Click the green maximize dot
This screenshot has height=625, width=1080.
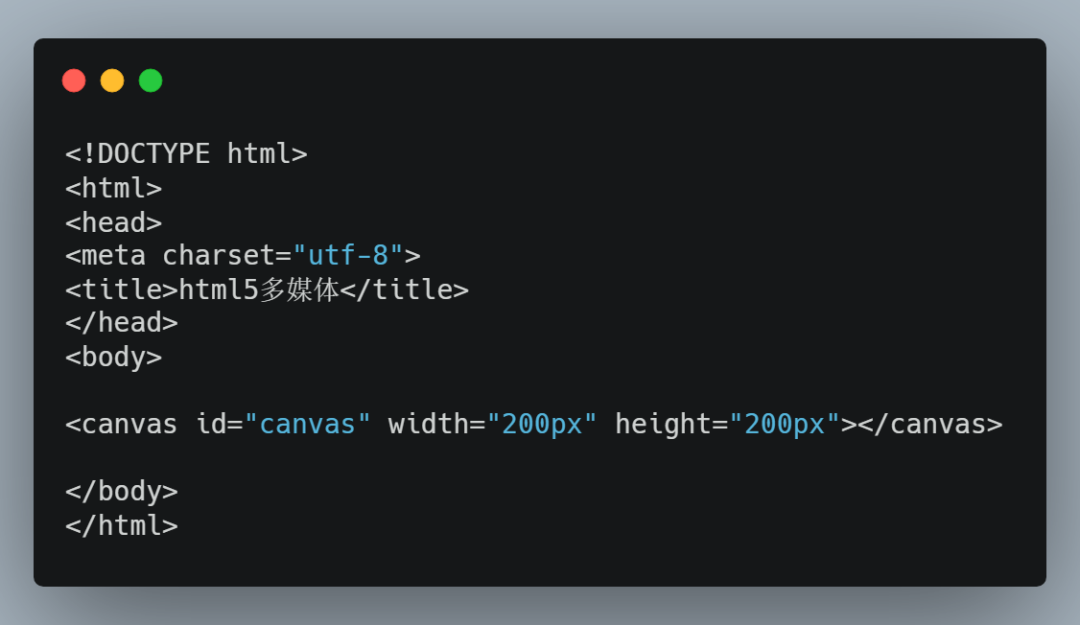click(x=150, y=81)
